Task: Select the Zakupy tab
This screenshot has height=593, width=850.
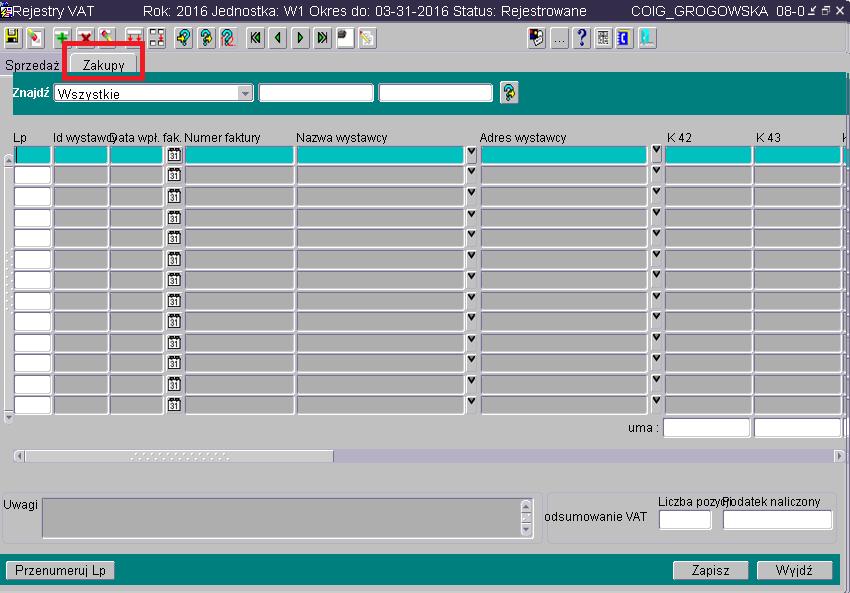Action: tap(104, 65)
